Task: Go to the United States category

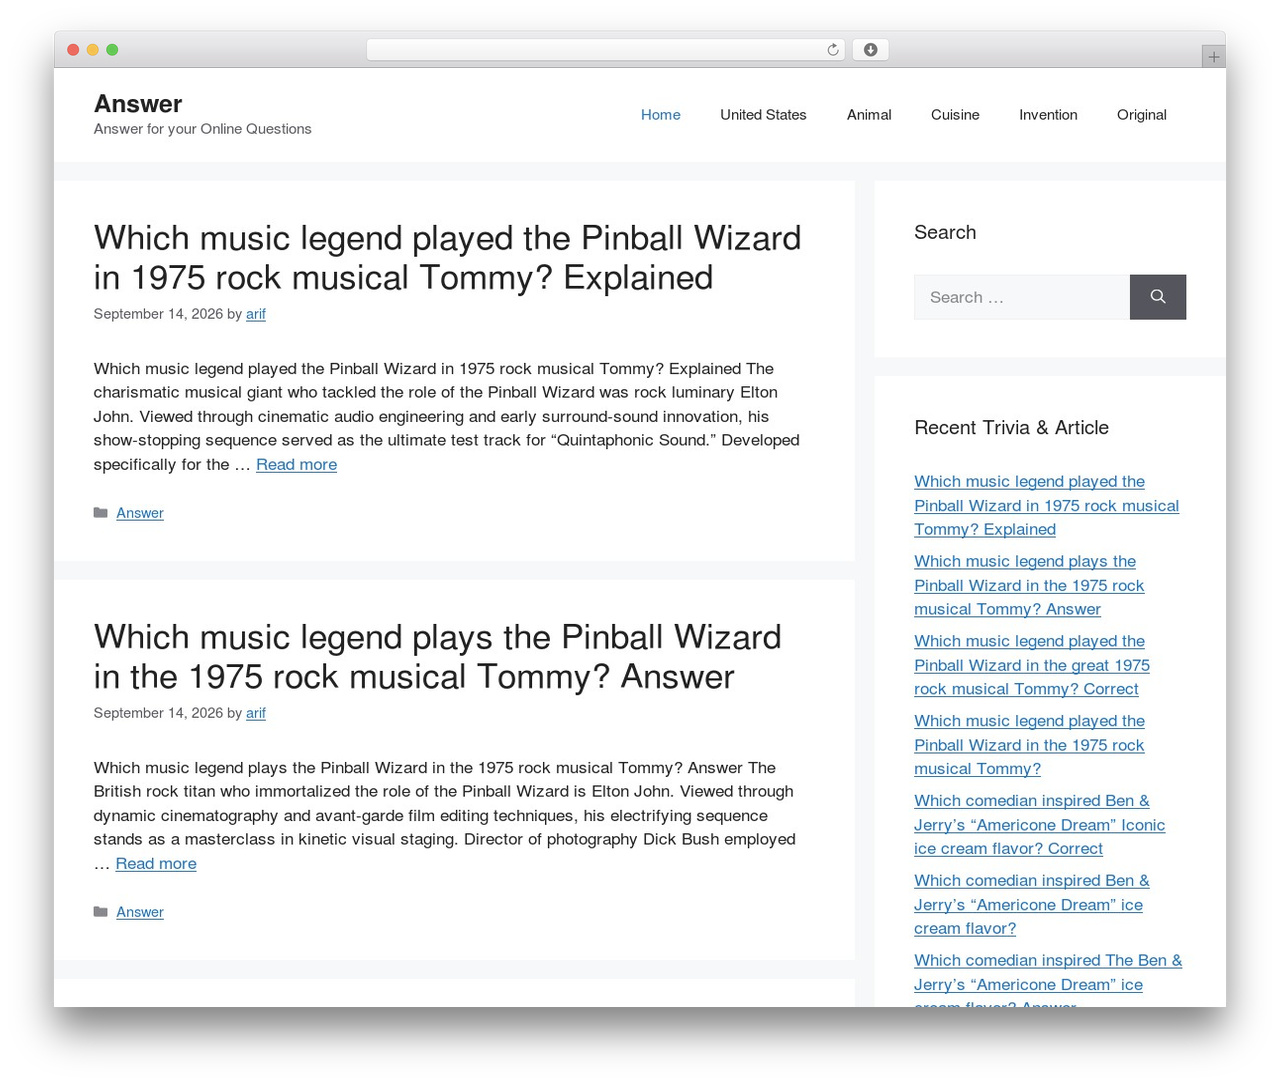Action: point(763,115)
